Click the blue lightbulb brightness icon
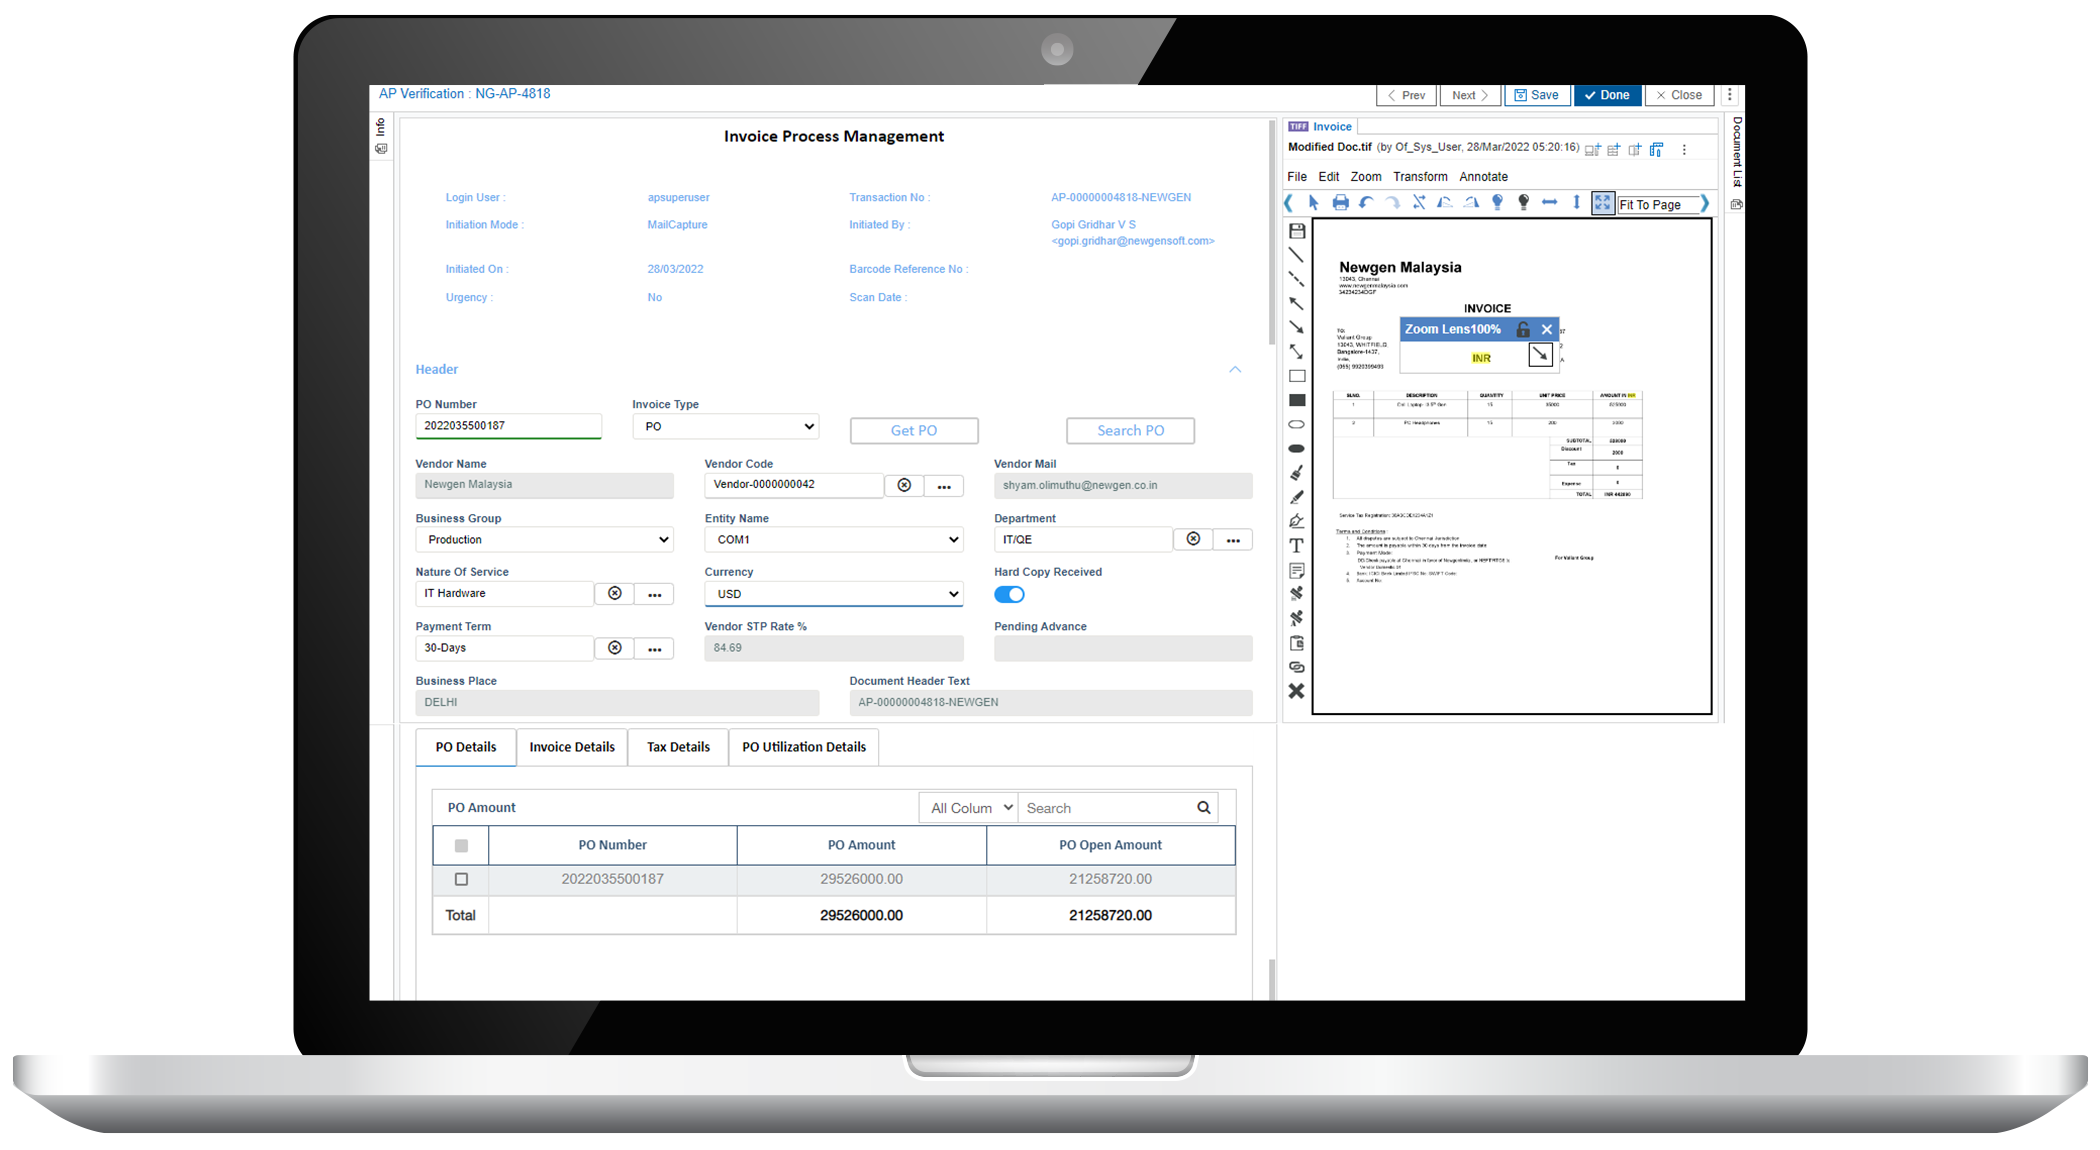This screenshot has height=1150, width=2100. click(1497, 203)
